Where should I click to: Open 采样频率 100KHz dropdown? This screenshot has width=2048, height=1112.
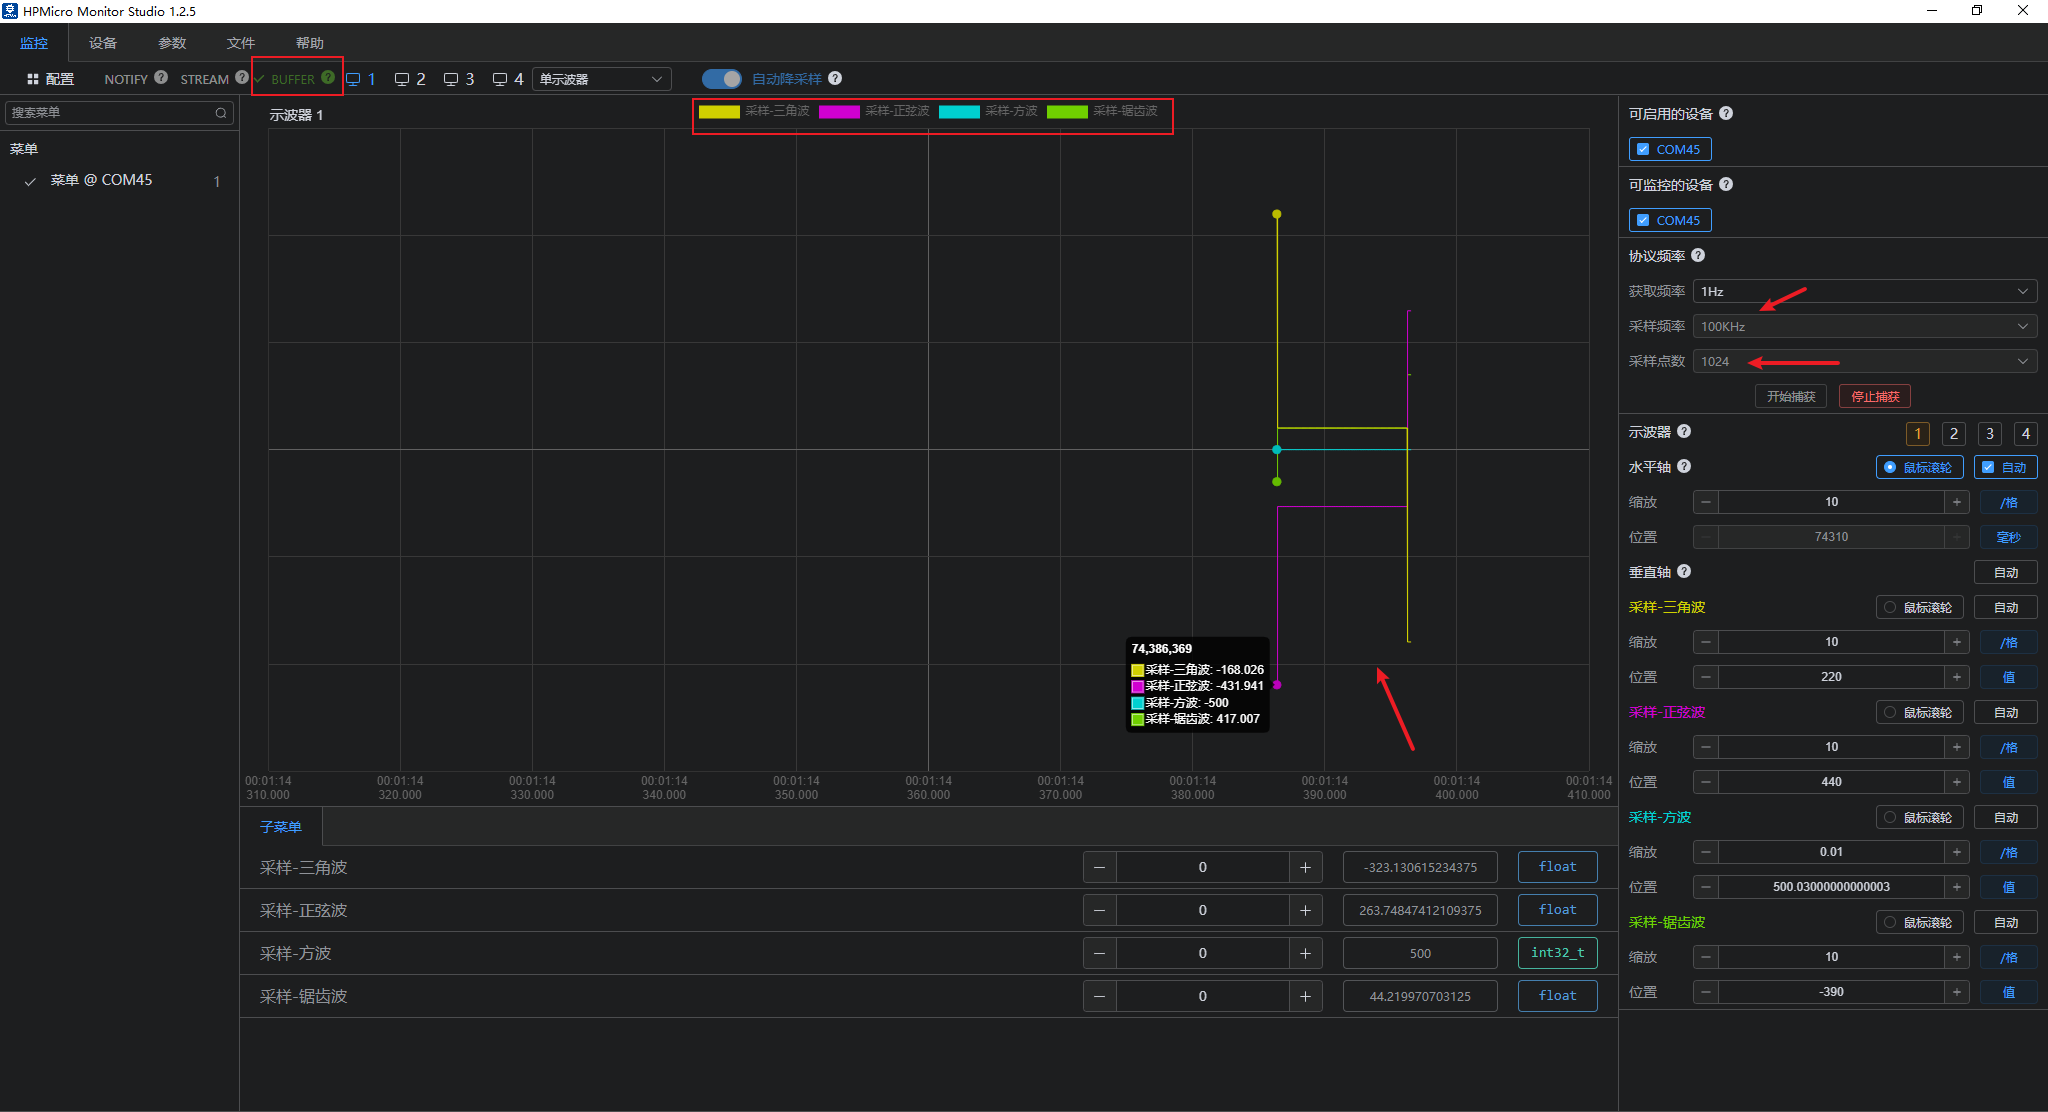pyautogui.click(x=1864, y=326)
